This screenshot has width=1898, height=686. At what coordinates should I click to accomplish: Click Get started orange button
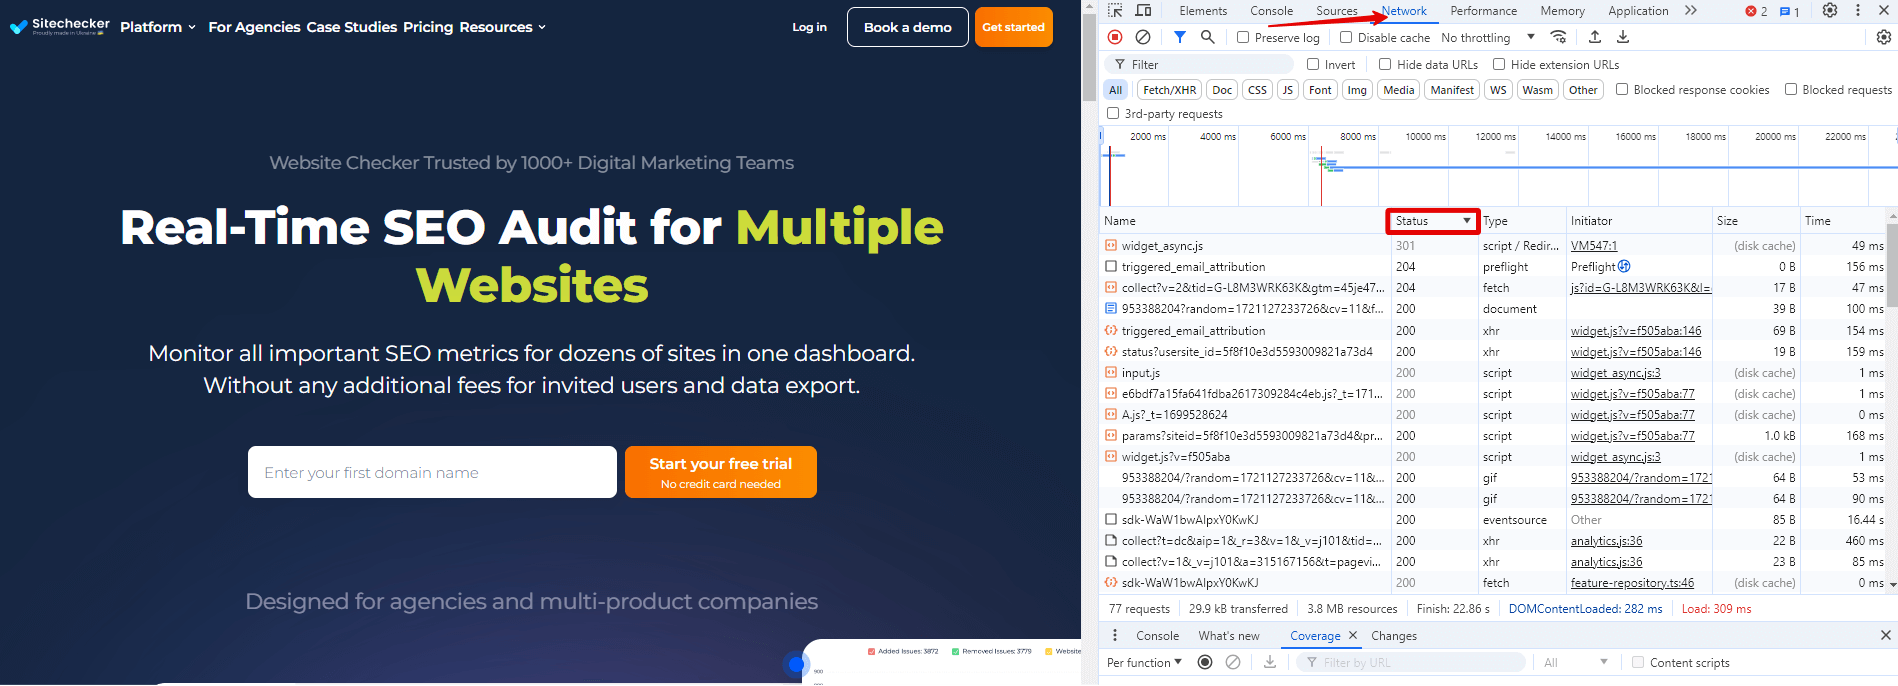(x=1013, y=27)
